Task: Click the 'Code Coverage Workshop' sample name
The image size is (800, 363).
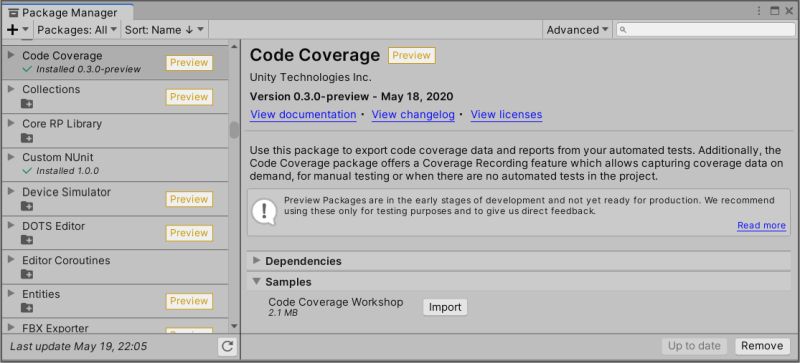Action: (x=336, y=302)
